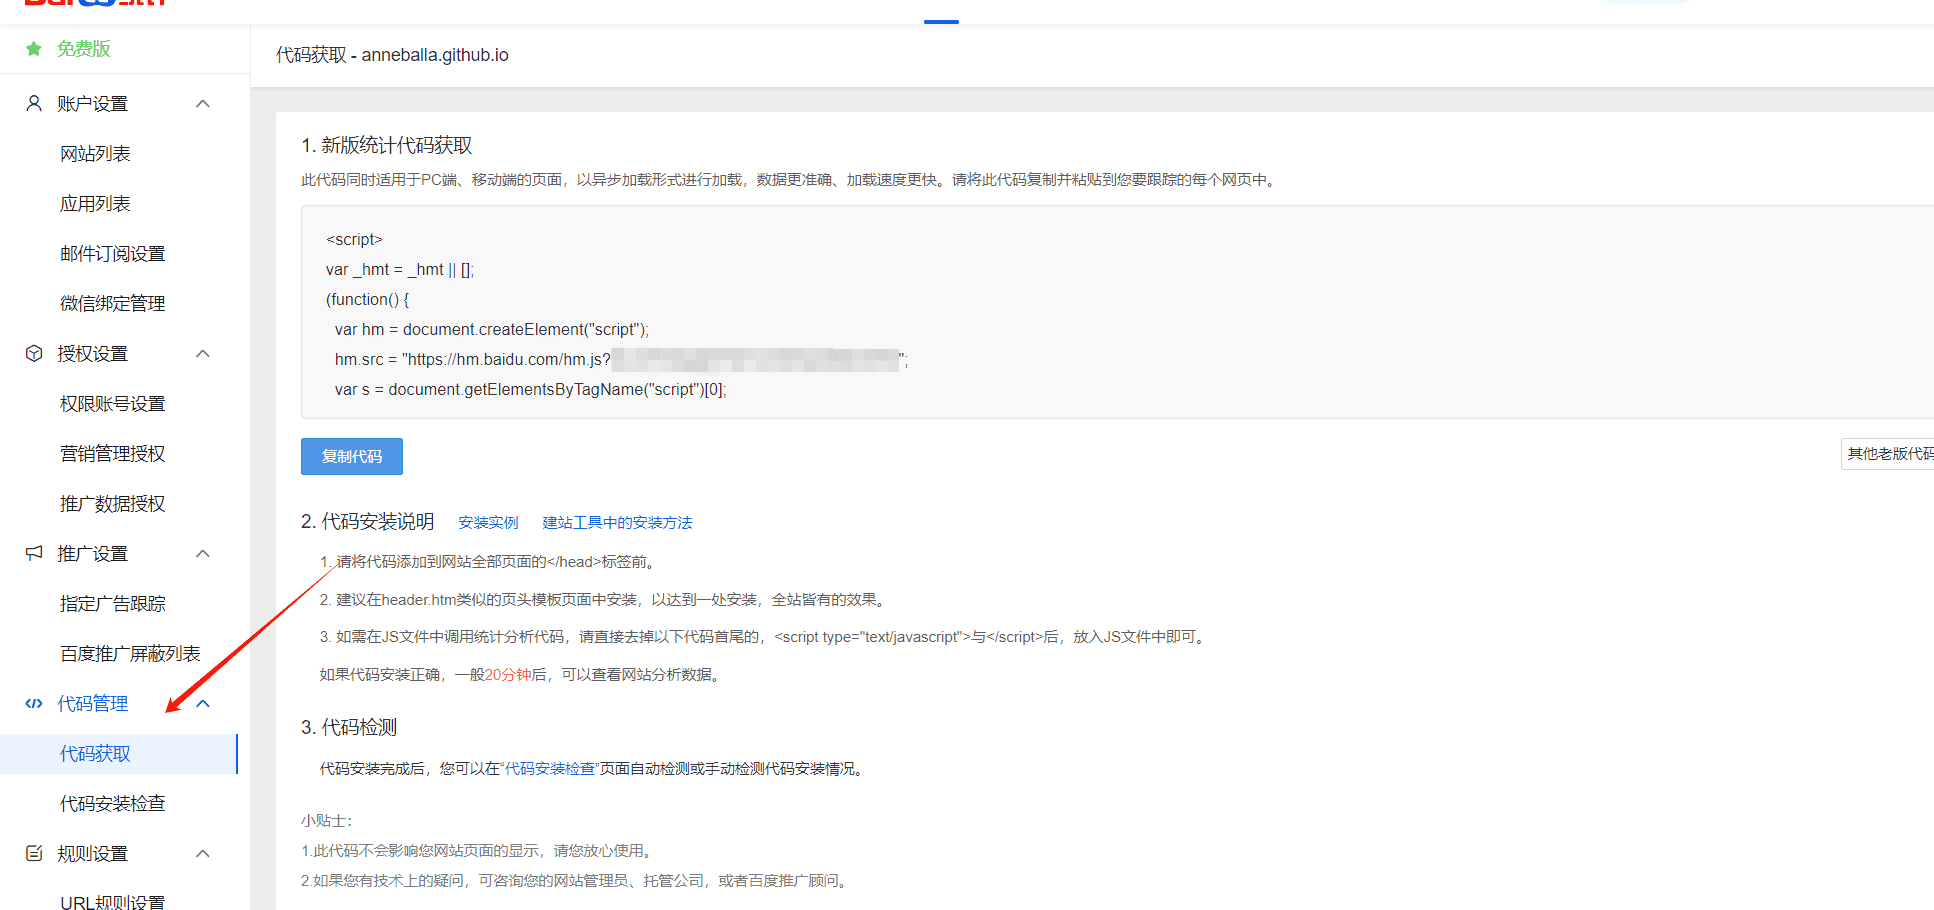Collapse the 规则设置 section chevron

point(203,853)
